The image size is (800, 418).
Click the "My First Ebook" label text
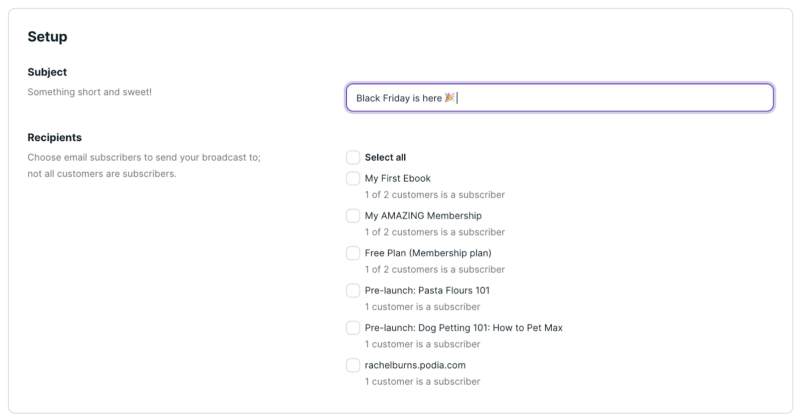[x=397, y=178]
